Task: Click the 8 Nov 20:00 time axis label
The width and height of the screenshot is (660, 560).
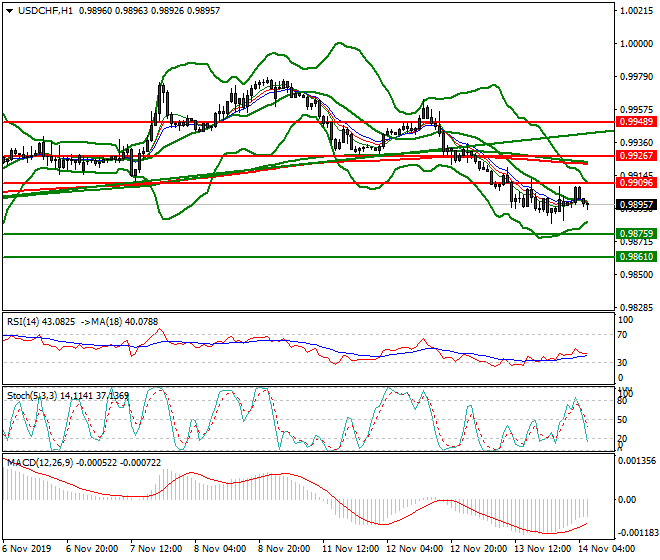Action: click(x=284, y=549)
